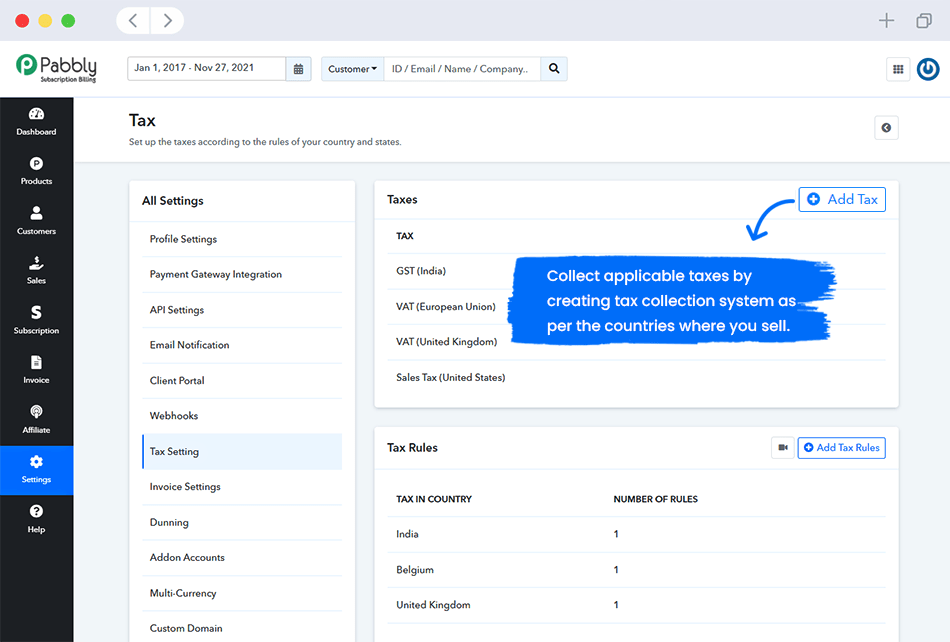This screenshot has height=642, width=950.
Task: Play the Tax Rules tutorial video
Action: point(783,447)
